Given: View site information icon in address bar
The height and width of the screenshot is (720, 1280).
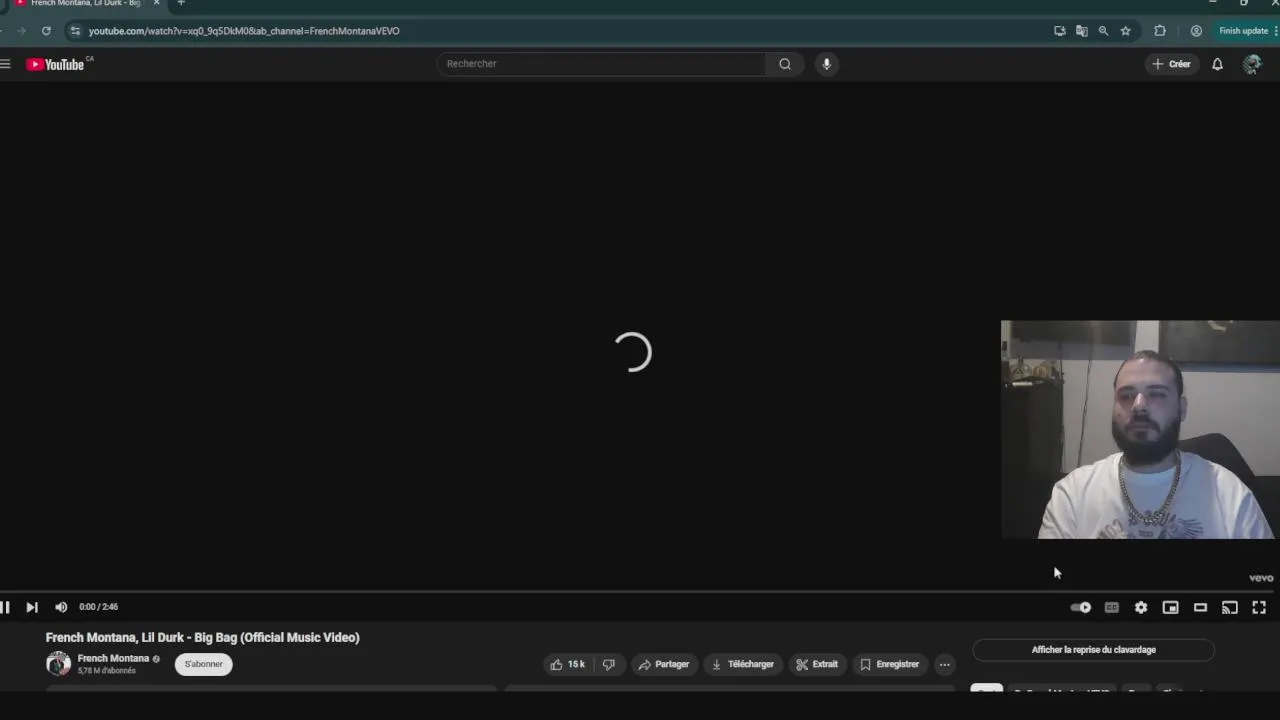Looking at the screenshot, I should 75,31.
